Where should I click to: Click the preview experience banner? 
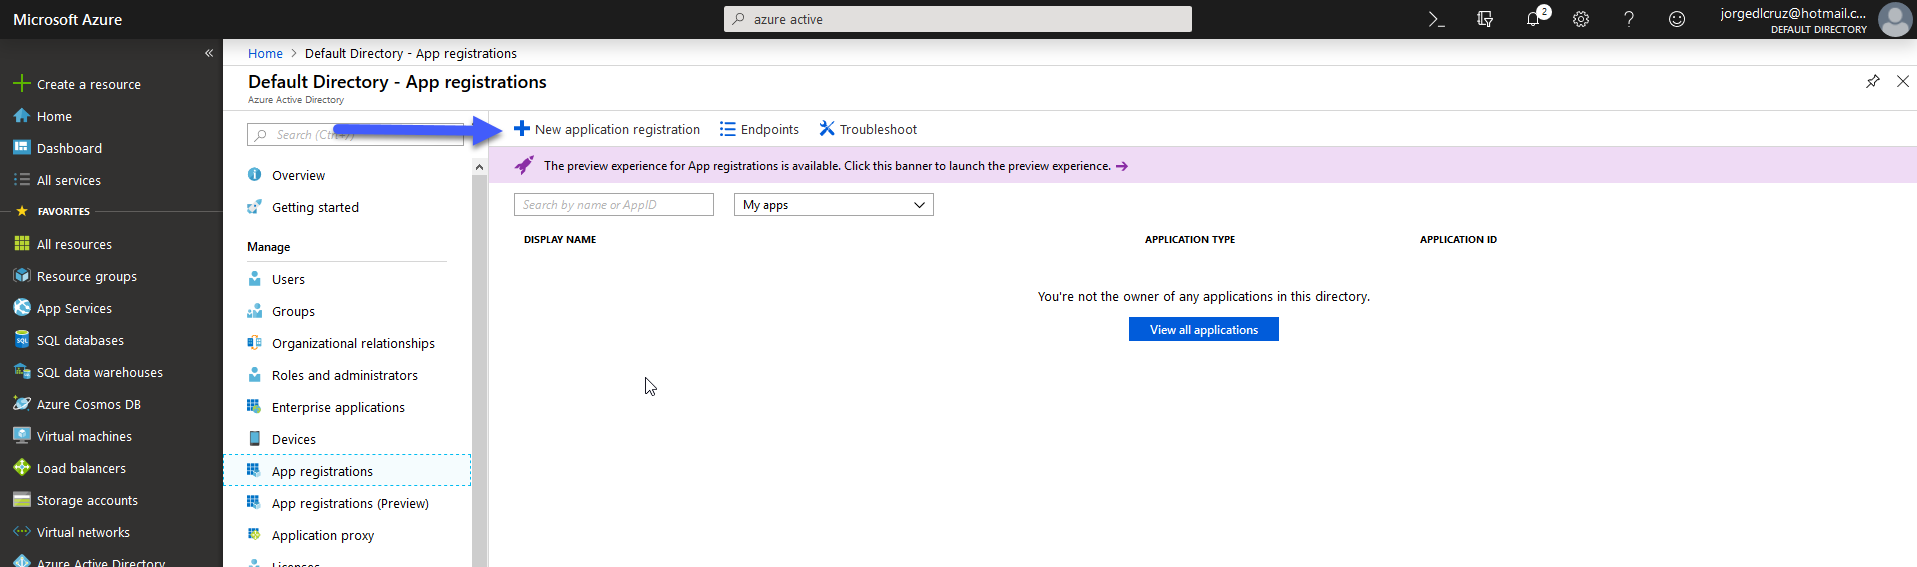click(1203, 166)
